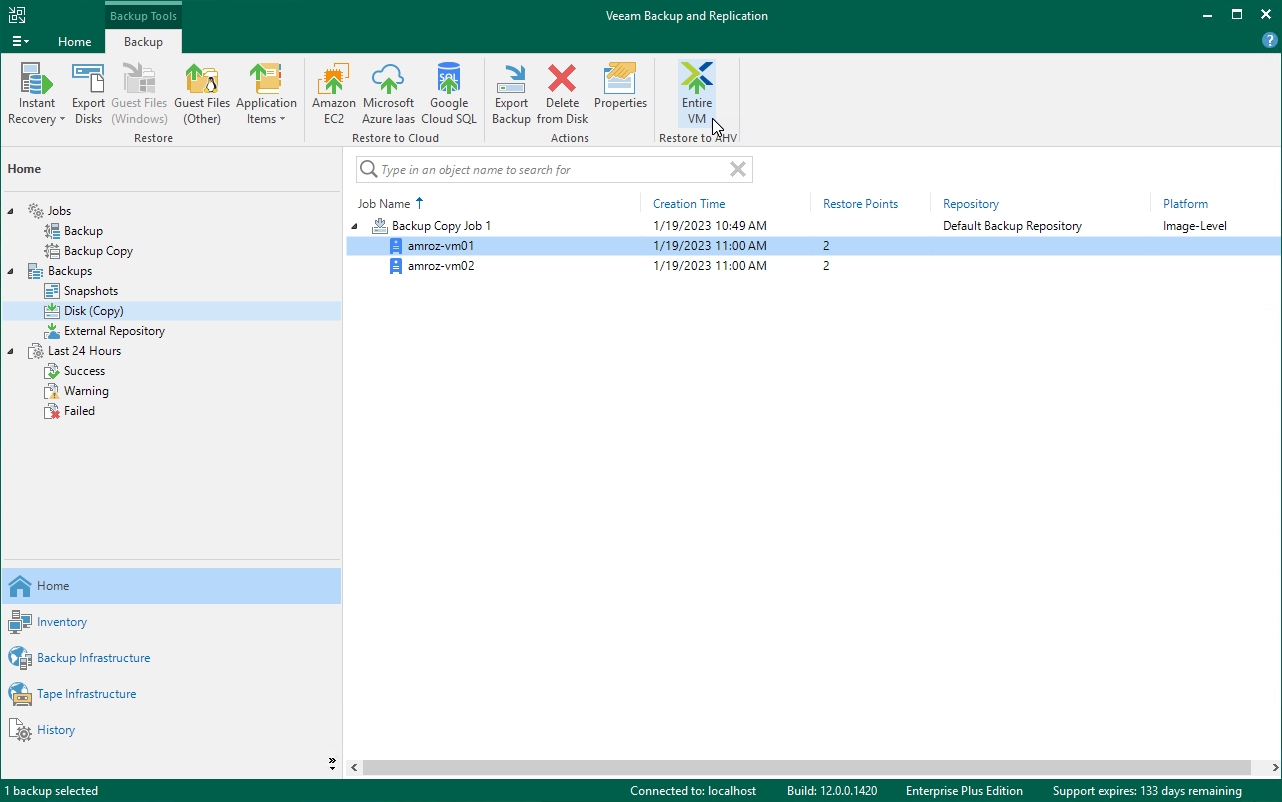Select Disk (Copy) tree item

(94, 311)
